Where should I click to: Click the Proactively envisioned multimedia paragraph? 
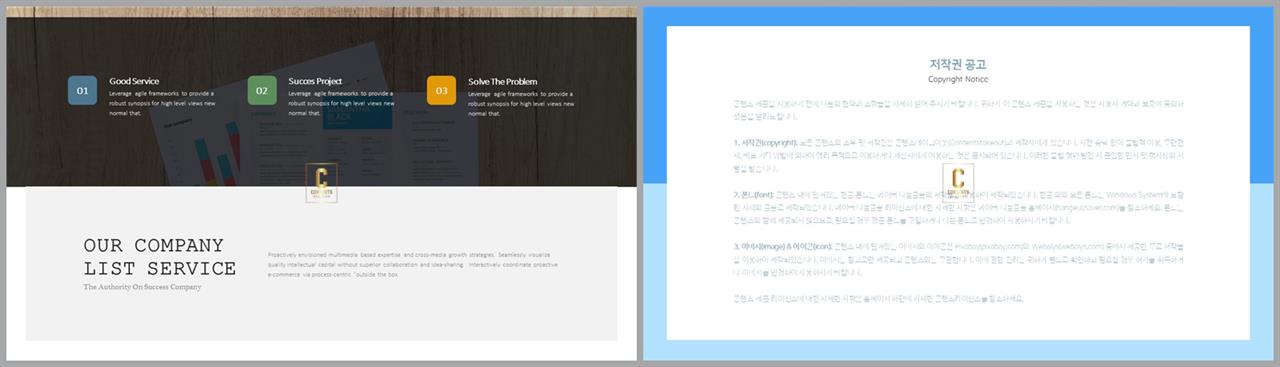tap(413, 264)
